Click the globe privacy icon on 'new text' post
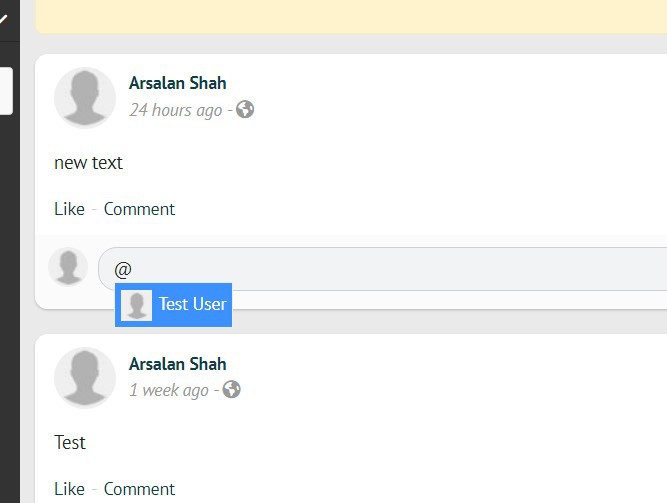The image size is (667, 503). (245, 109)
